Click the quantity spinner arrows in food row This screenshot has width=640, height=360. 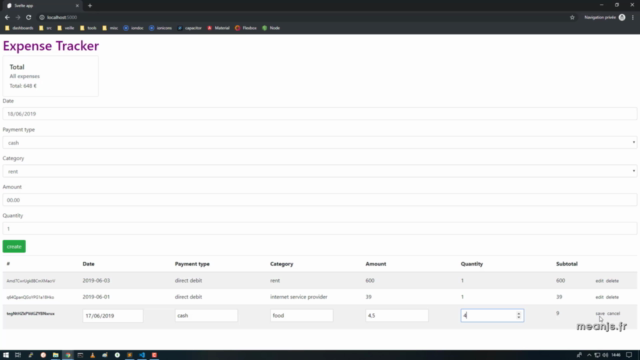point(519,316)
